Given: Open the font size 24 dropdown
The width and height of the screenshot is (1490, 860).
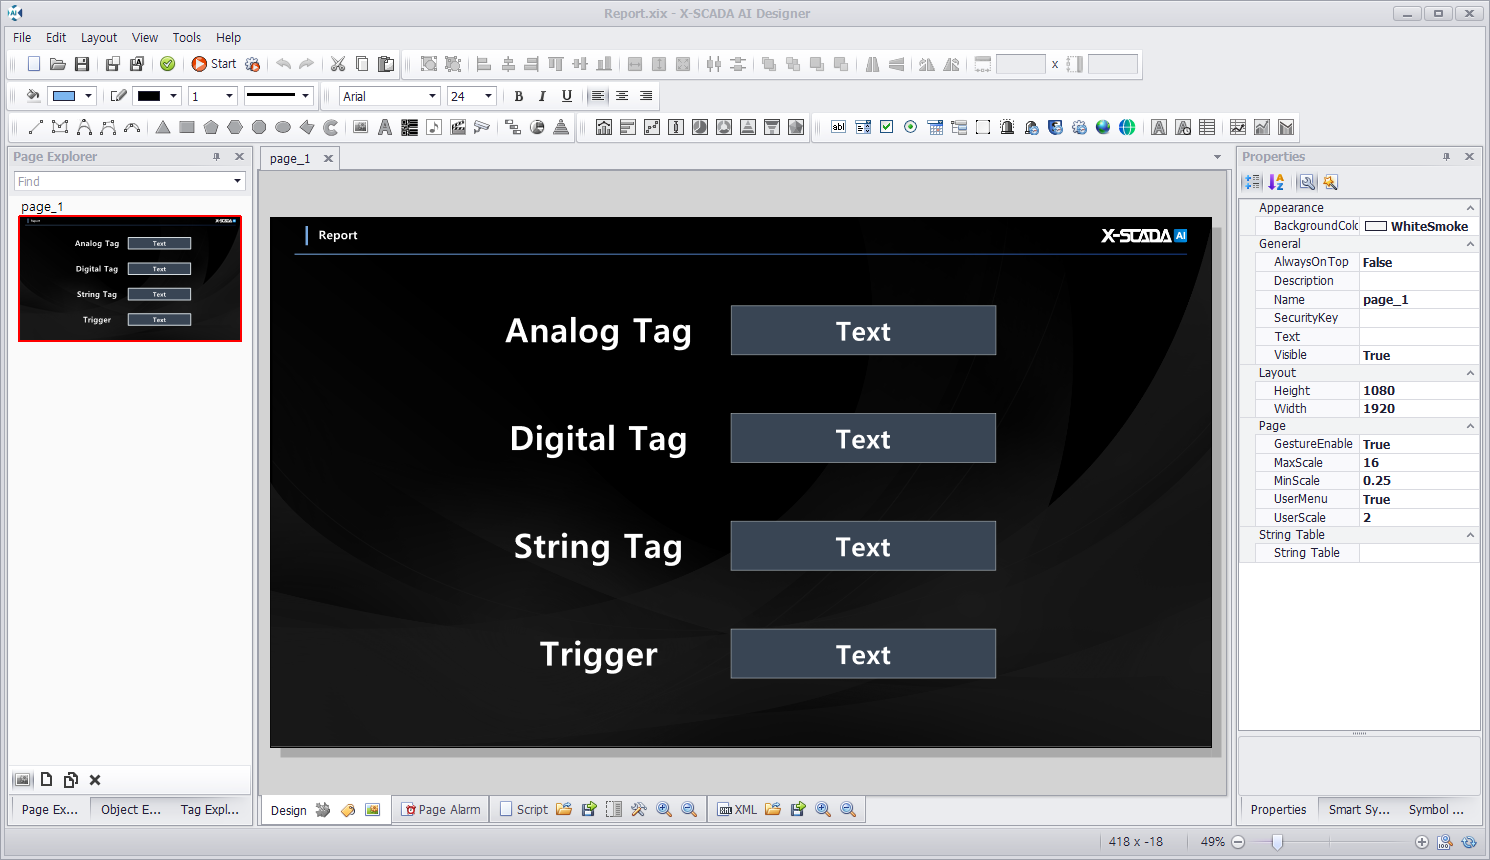Looking at the screenshot, I should pos(488,96).
